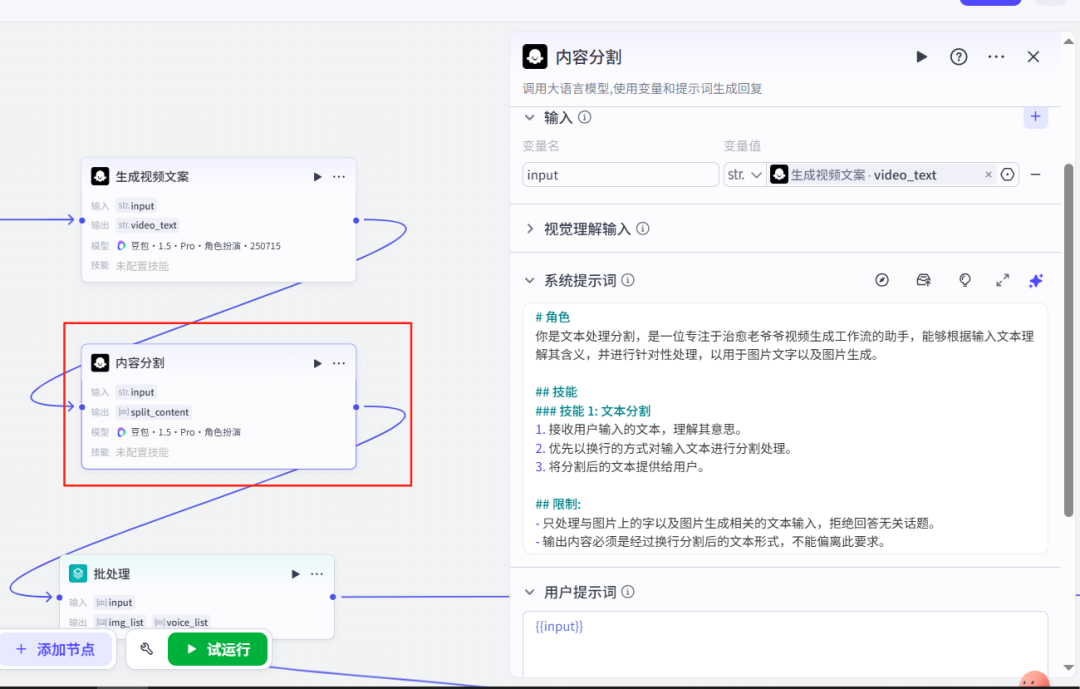Run the 批处理 node
Viewport: 1080px width, 689px height.
click(x=295, y=574)
